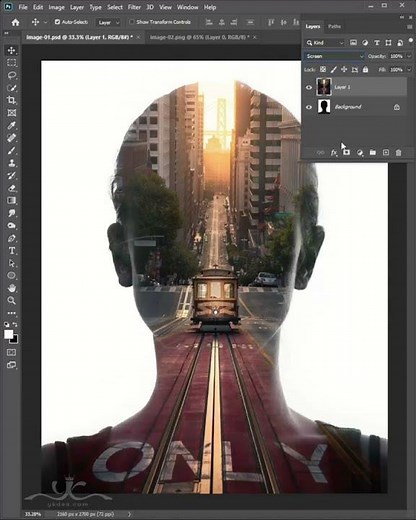Click the zoom percentage field in status bar

(x=33, y=514)
